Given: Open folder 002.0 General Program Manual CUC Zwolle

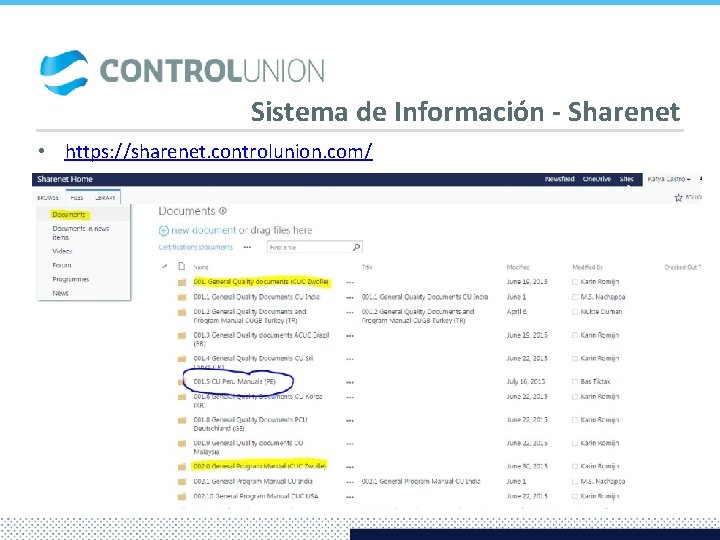Looking at the screenshot, I should [259, 466].
